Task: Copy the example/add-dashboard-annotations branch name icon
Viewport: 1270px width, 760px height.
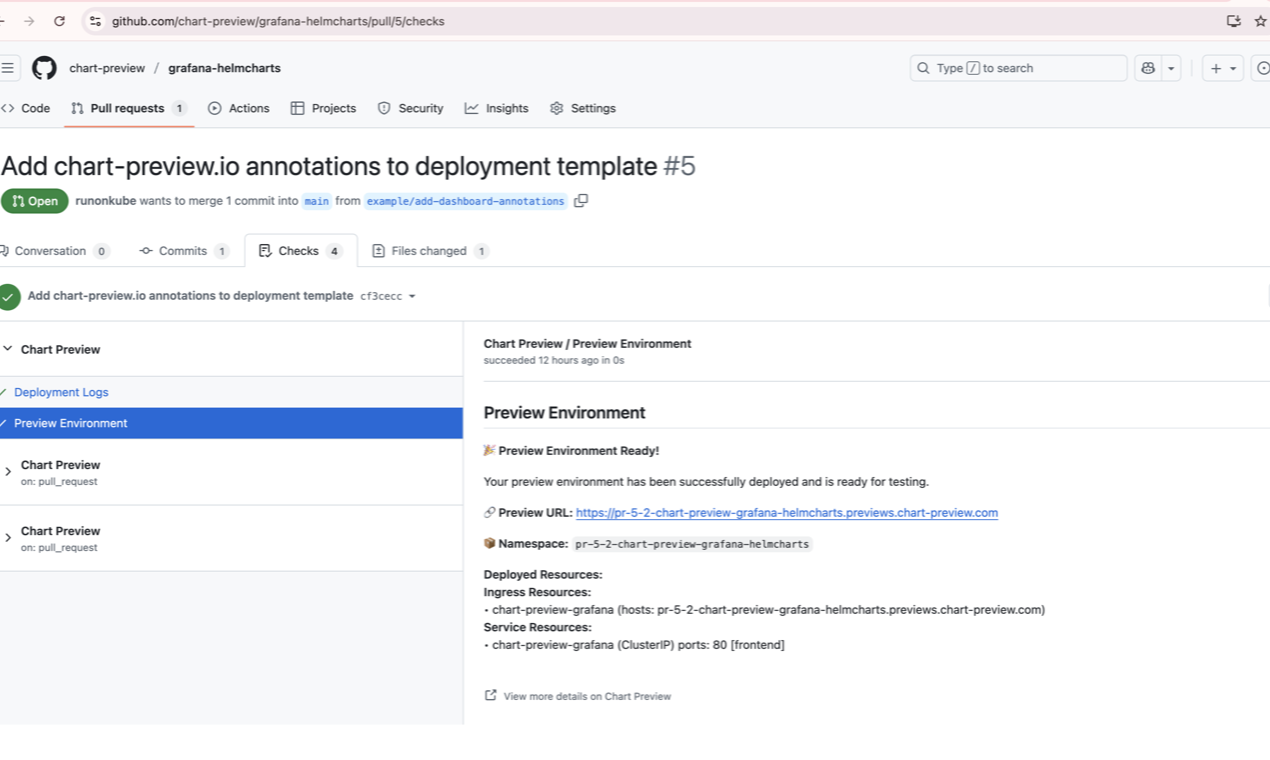Action: coord(581,201)
